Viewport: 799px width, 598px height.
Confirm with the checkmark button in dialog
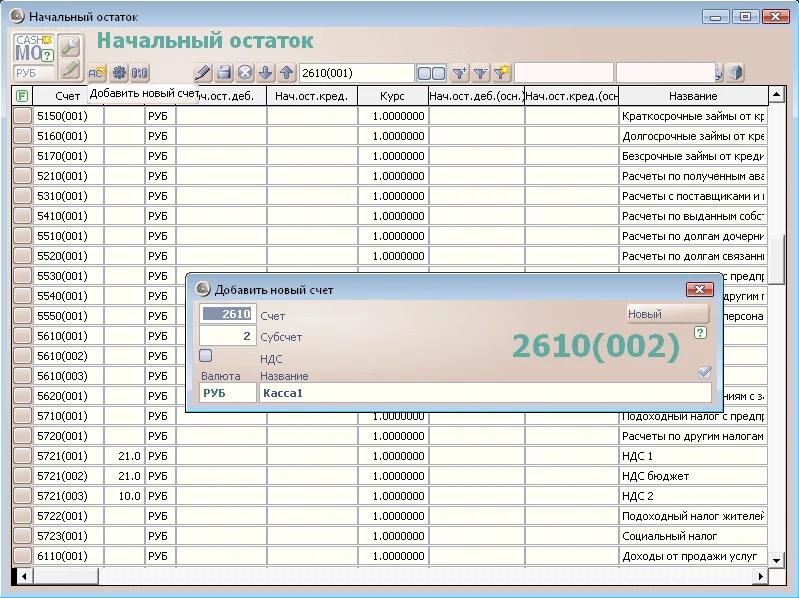(x=704, y=372)
